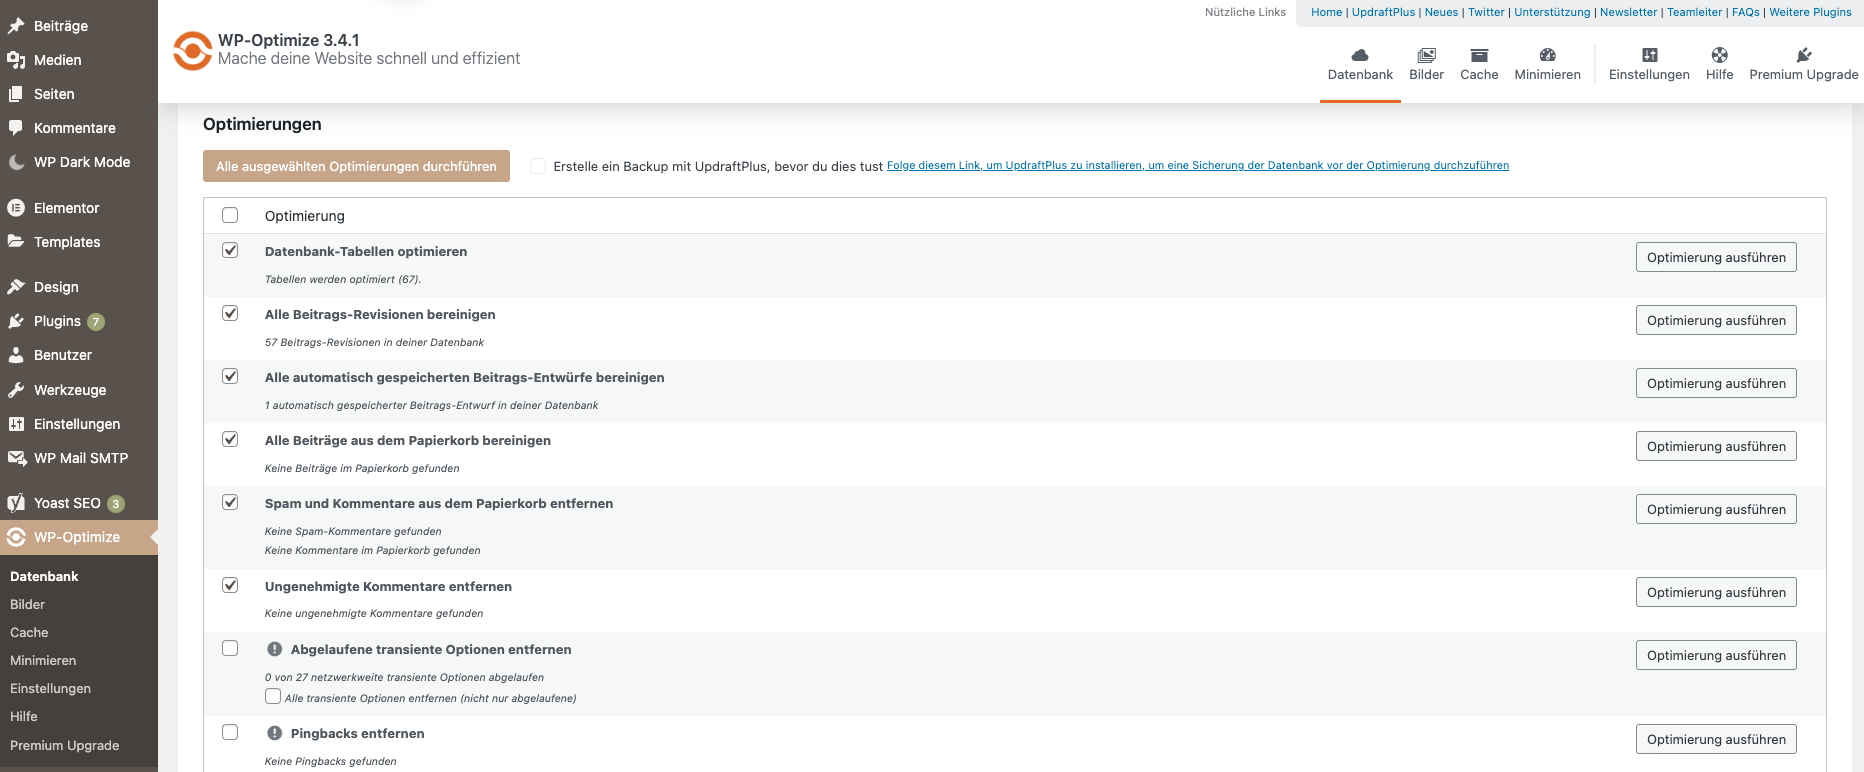Run all selected optimizations button

356,166
